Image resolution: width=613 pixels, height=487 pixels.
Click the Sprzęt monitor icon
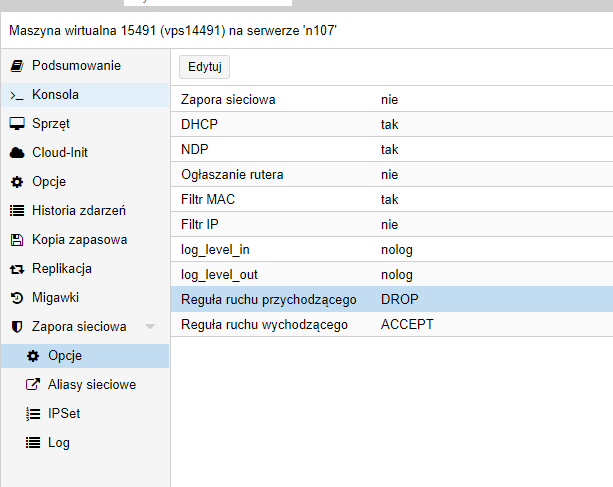point(16,124)
